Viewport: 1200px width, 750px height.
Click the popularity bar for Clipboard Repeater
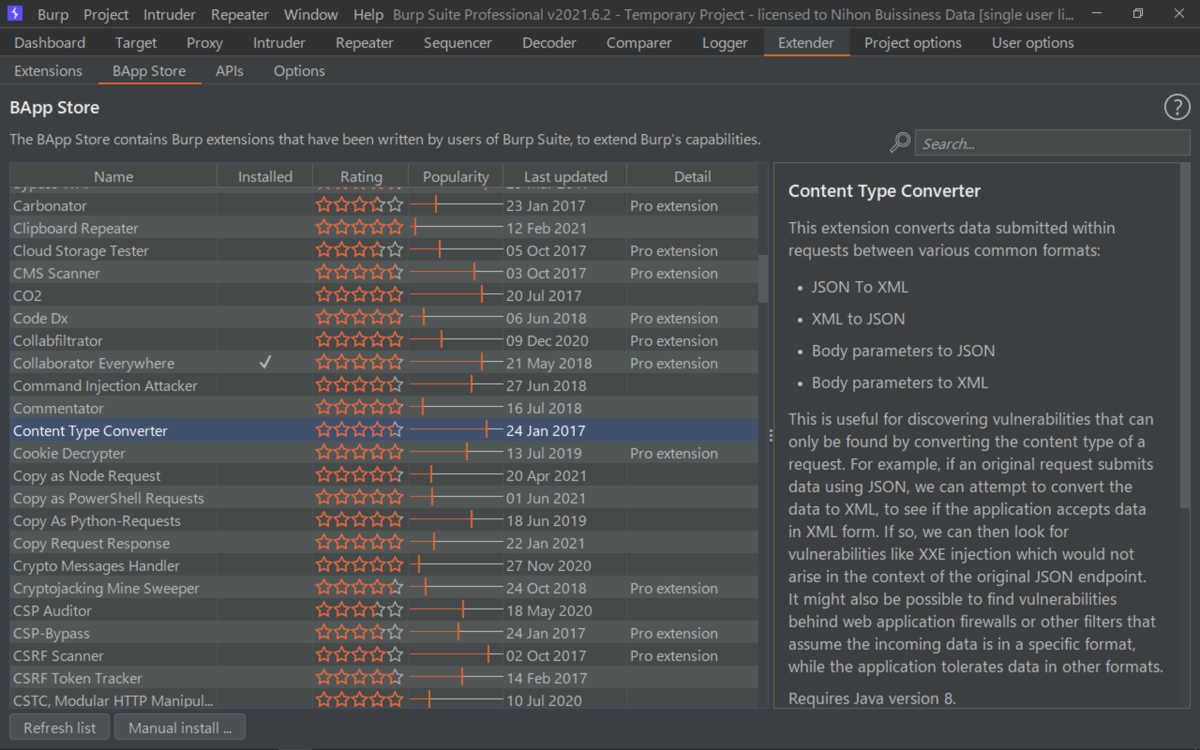[456, 228]
